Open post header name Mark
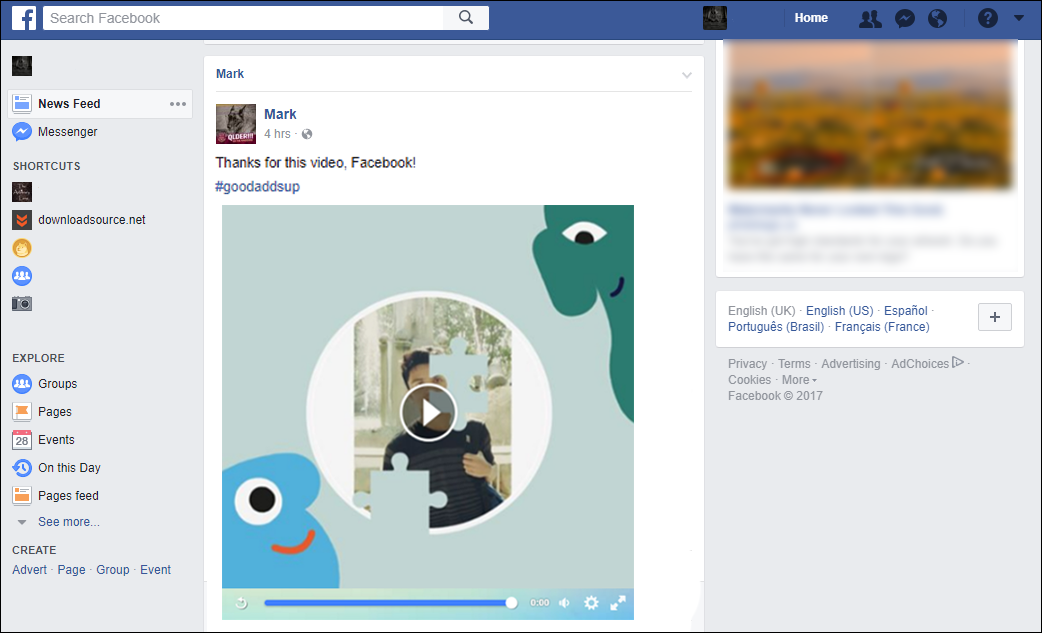 point(230,74)
